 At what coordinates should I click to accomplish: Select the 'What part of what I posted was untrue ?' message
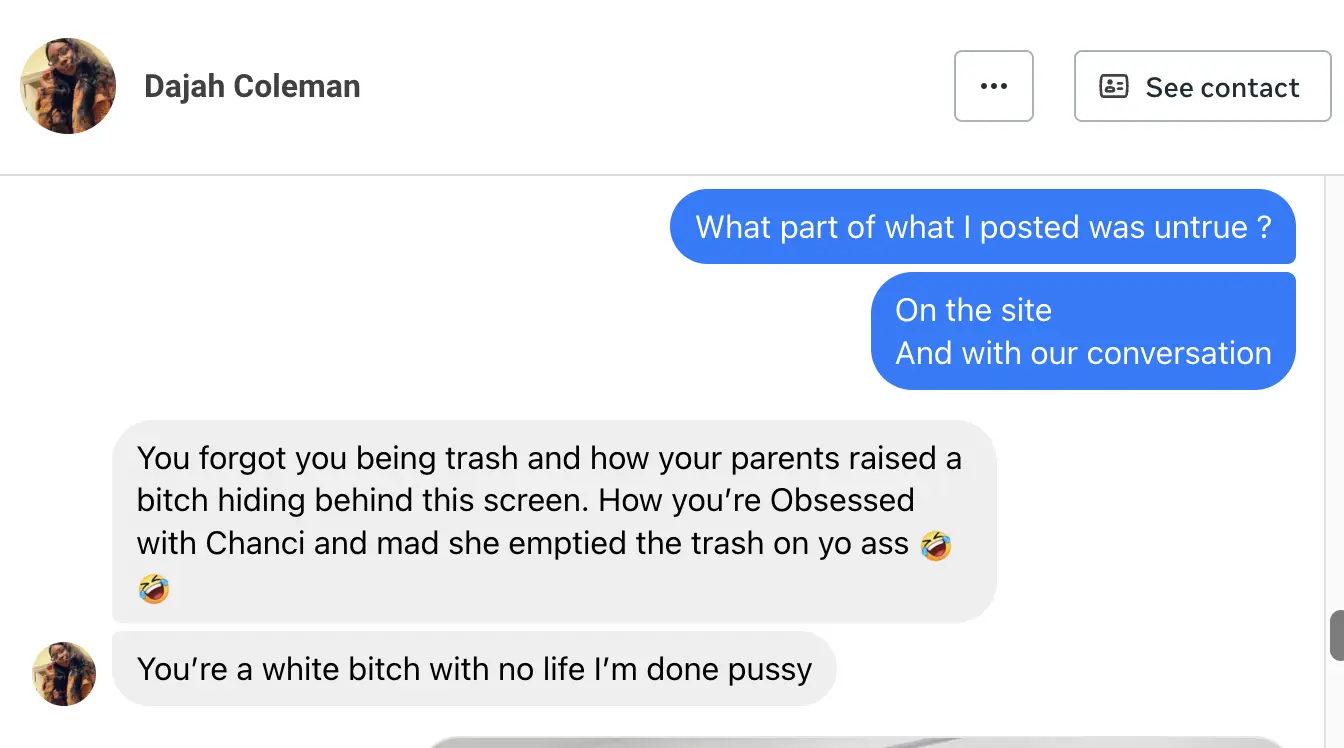point(983,227)
